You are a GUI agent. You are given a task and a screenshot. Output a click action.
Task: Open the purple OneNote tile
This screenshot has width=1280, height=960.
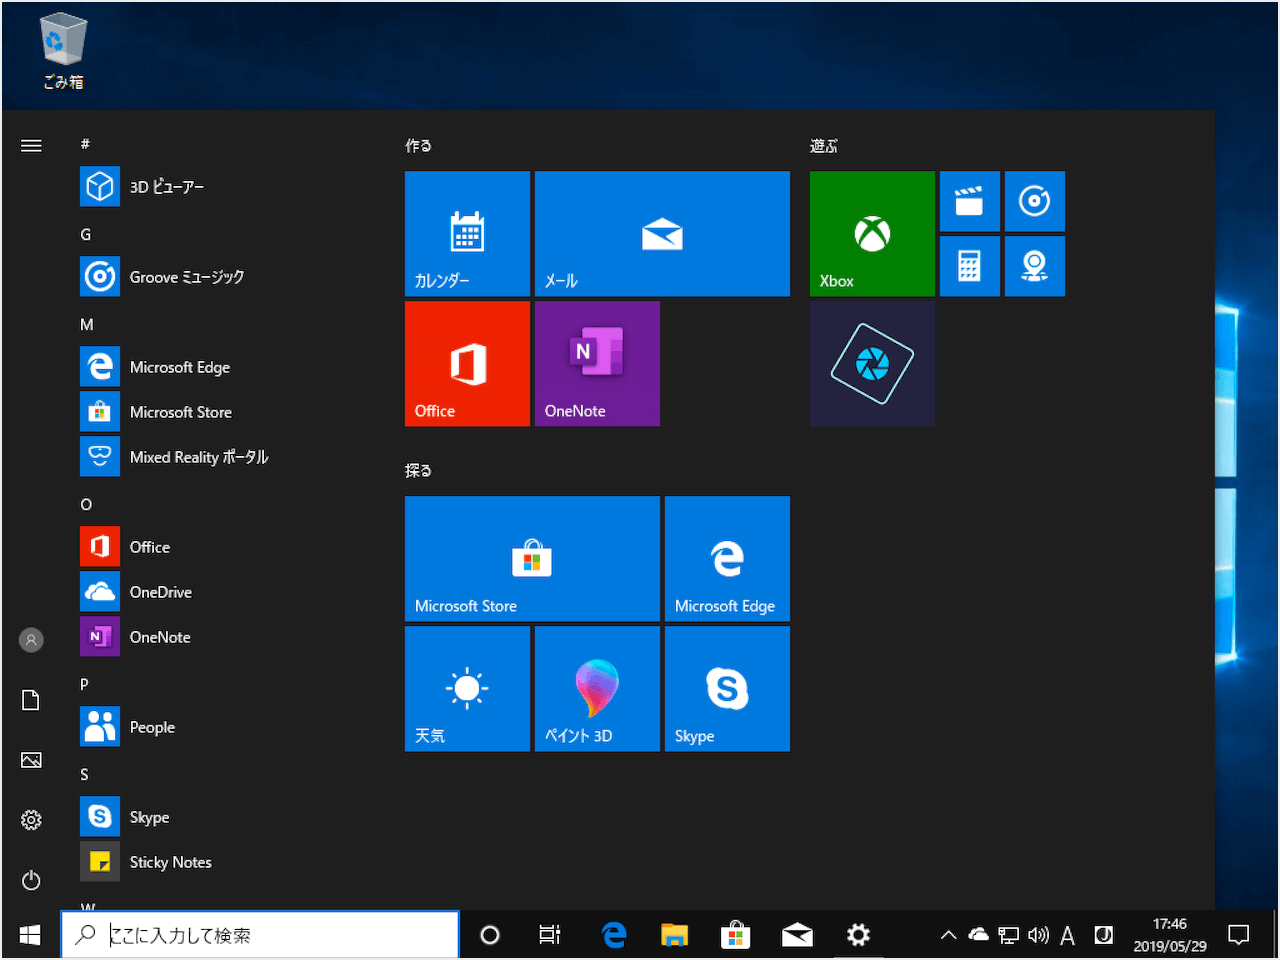pos(597,363)
